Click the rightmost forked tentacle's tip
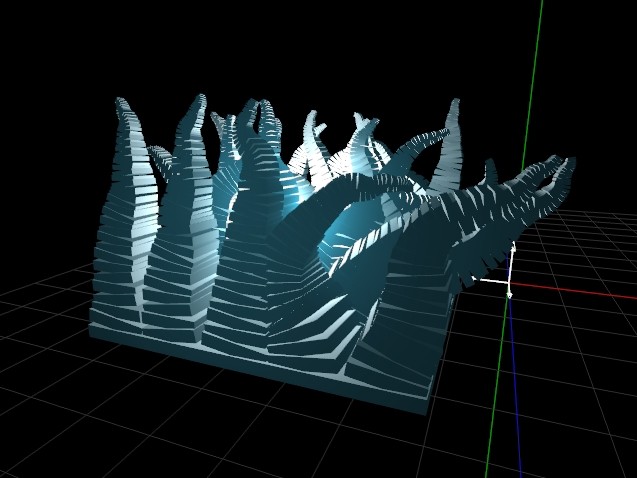This screenshot has width=637, height=478. point(571,162)
